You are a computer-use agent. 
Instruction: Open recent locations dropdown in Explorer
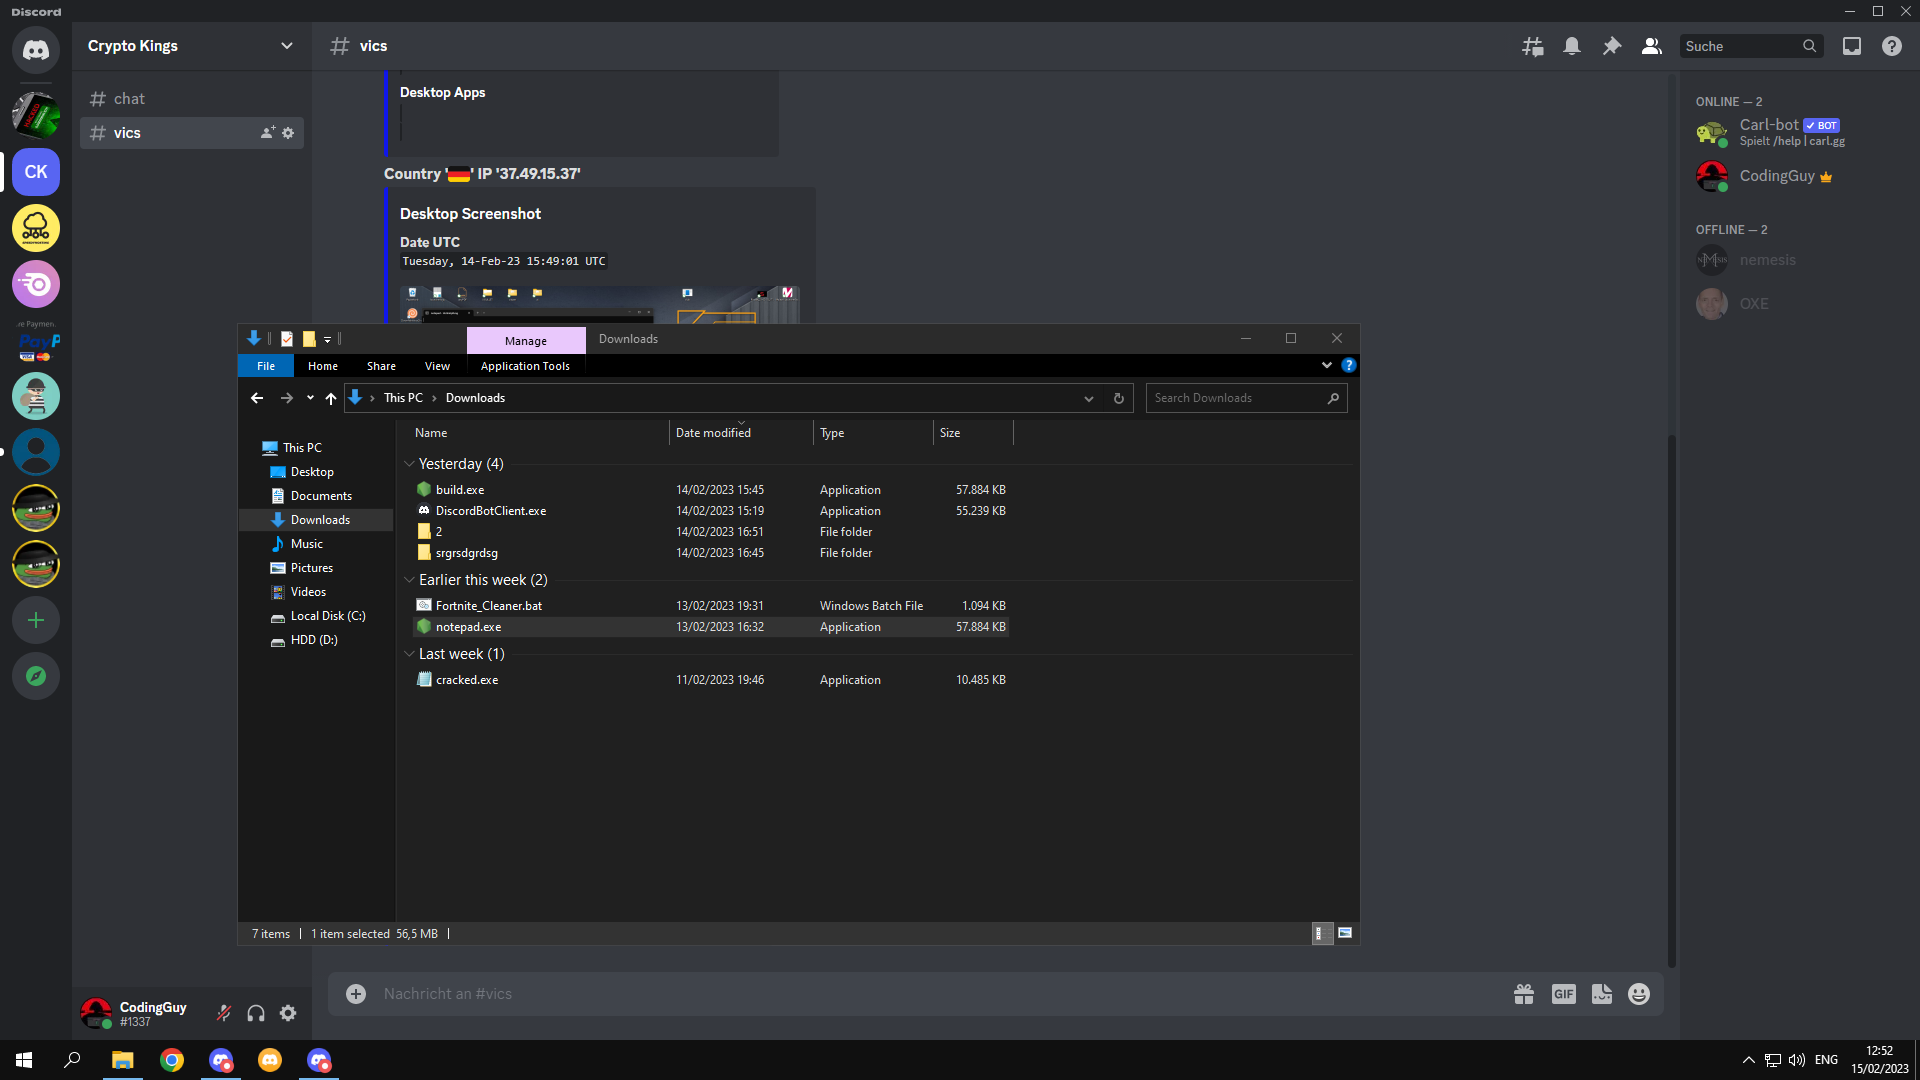point(310,398)
